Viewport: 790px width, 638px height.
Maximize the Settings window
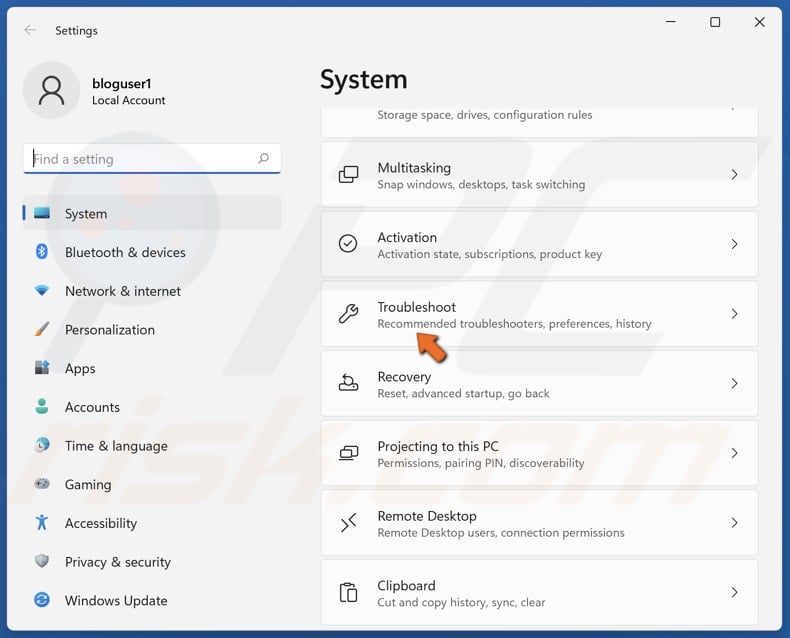(x=715, y=22)
